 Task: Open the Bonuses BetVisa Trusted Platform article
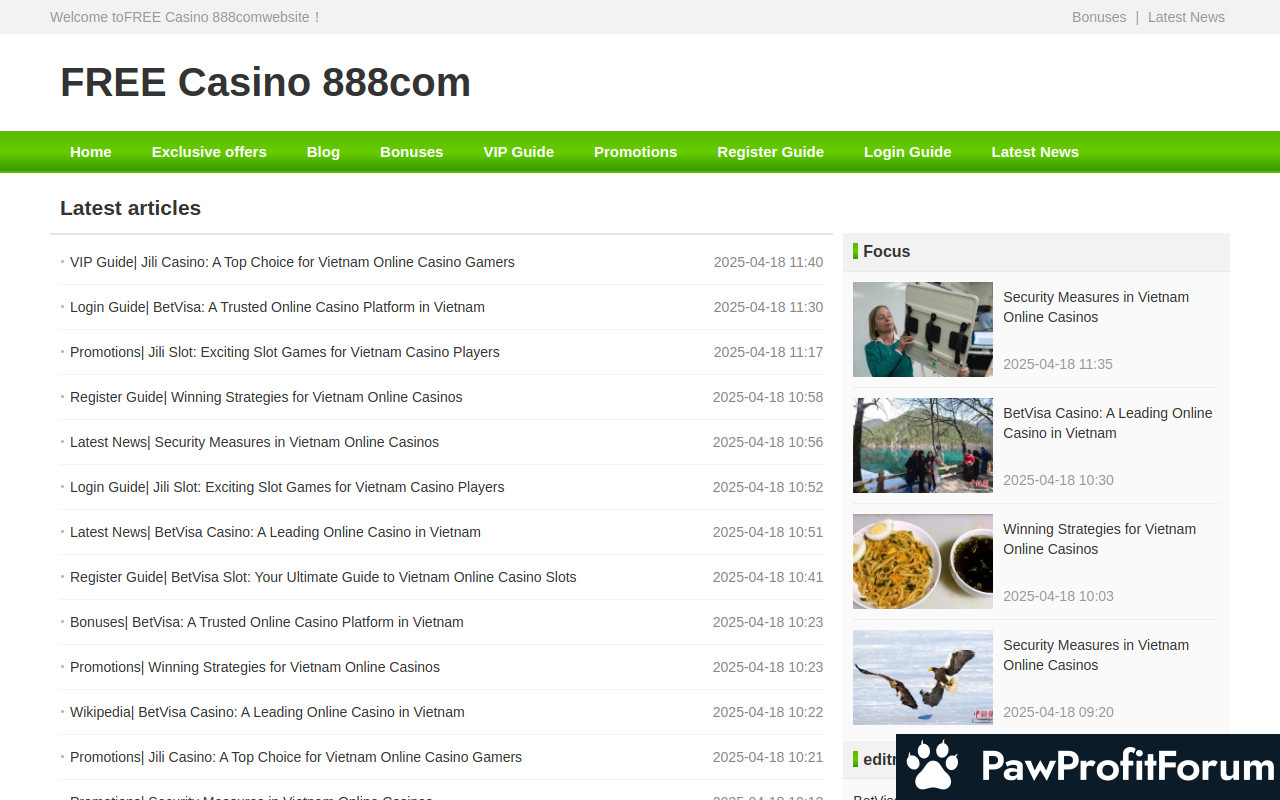[x=267, y=622]
